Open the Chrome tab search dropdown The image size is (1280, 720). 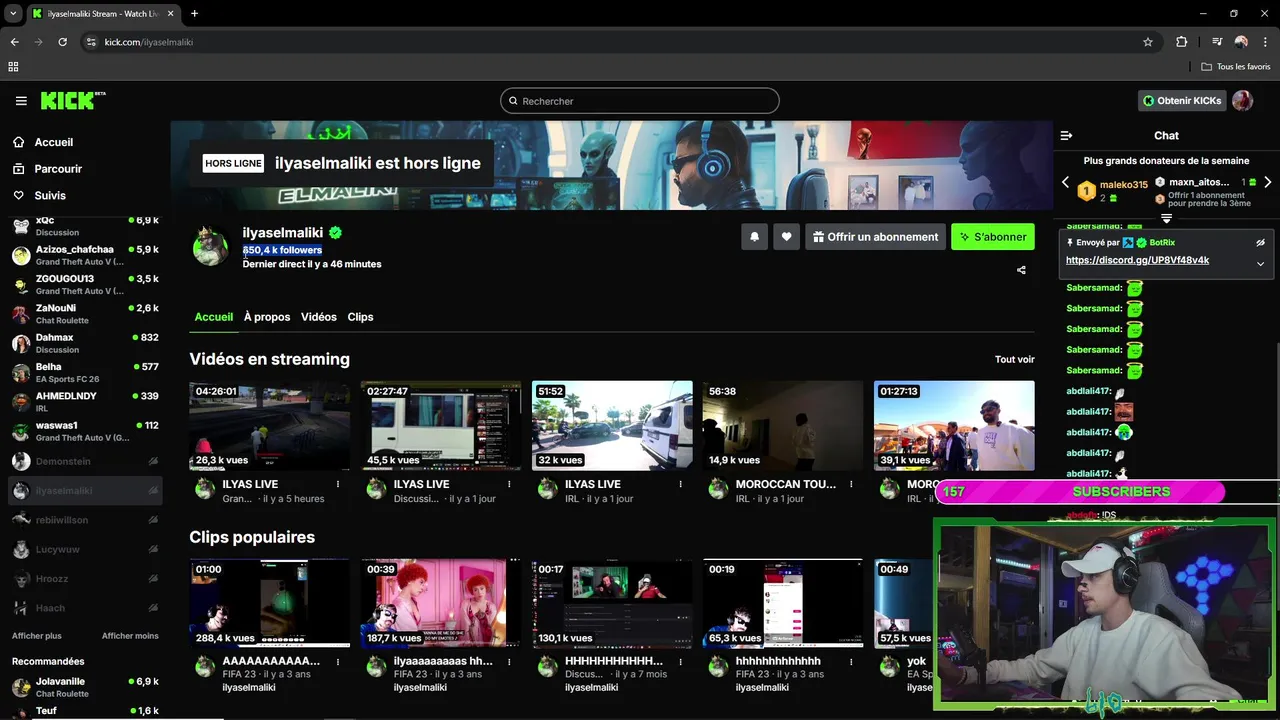(x=13, y=14)
